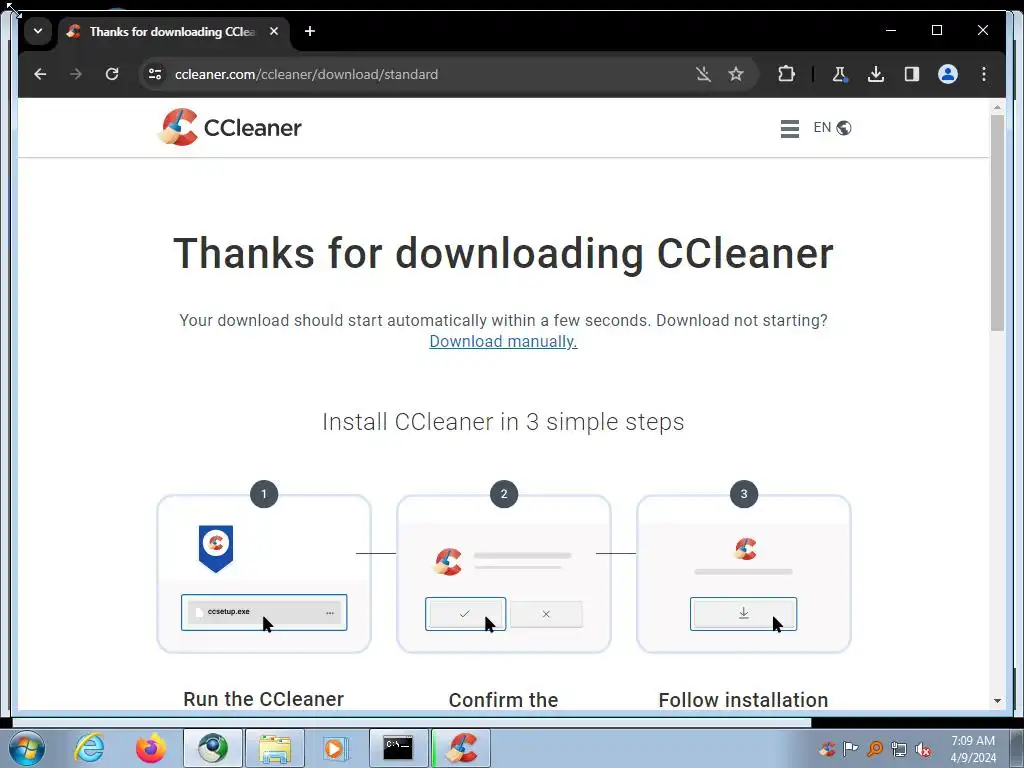Select the 'Thanks for downloading CCleaner' tab
This screenshot has width=1024, height=768.
point(174,31)
